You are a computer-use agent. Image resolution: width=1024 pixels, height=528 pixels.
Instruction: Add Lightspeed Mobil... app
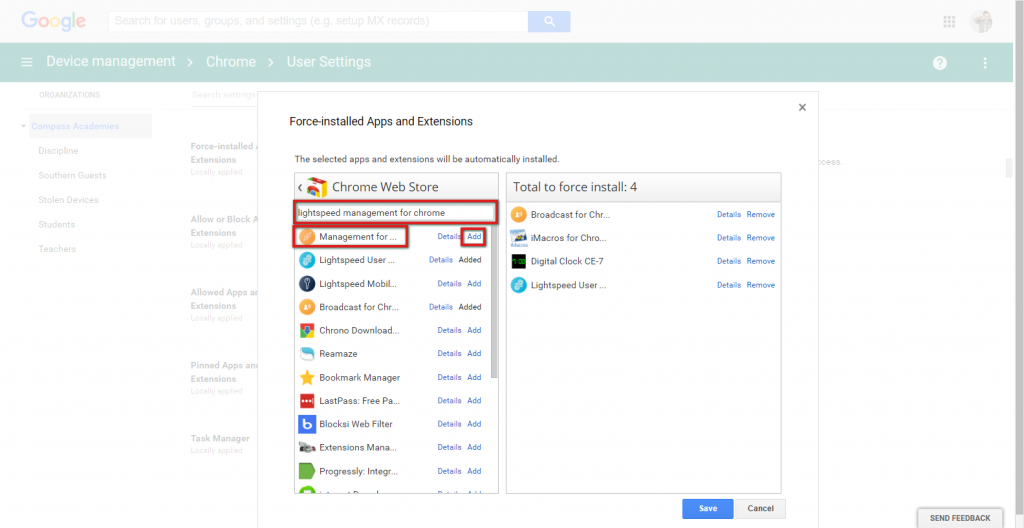(x=474, y=284)
